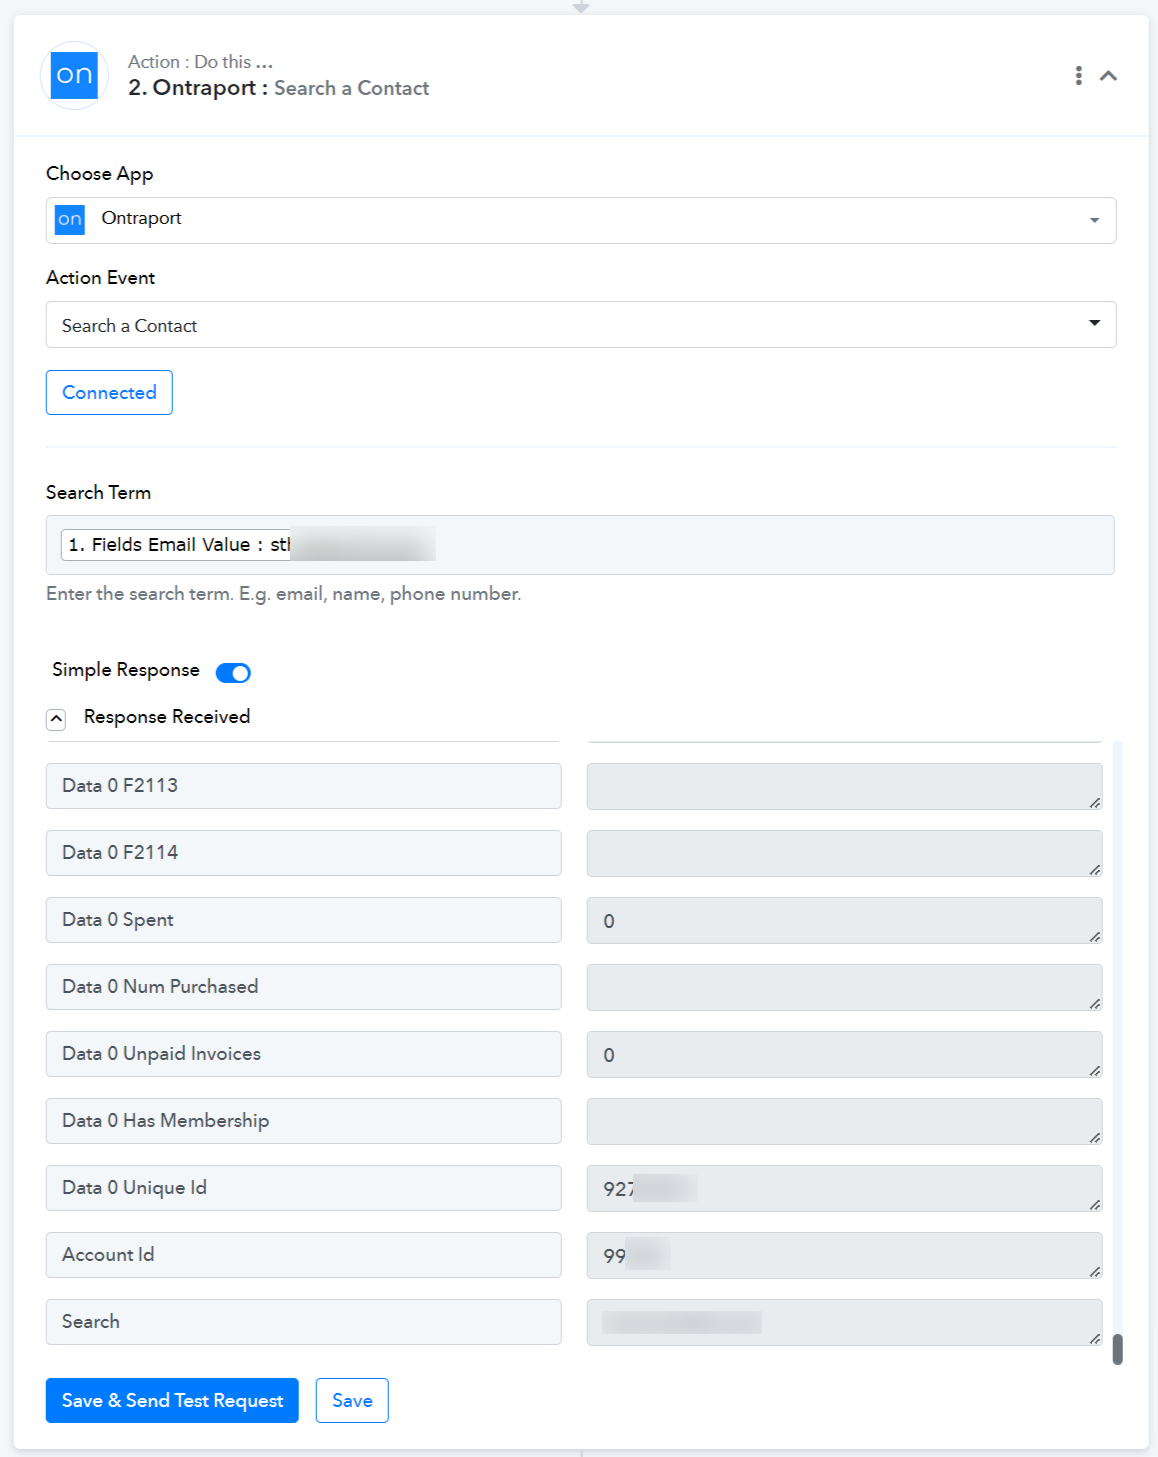1158x1457 pixels.
Task: Click the Search value box
Action: (844, 1323)
